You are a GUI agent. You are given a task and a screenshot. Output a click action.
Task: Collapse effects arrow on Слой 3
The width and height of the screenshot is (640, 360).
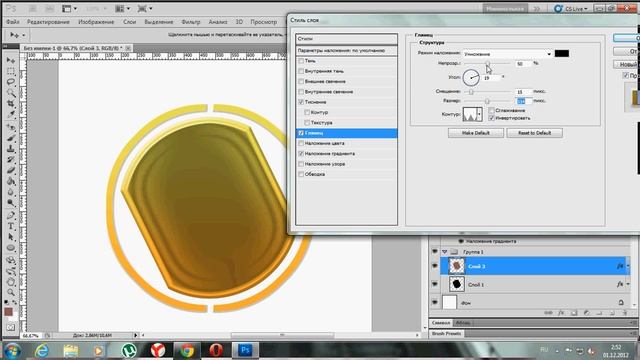coord(628,266)
